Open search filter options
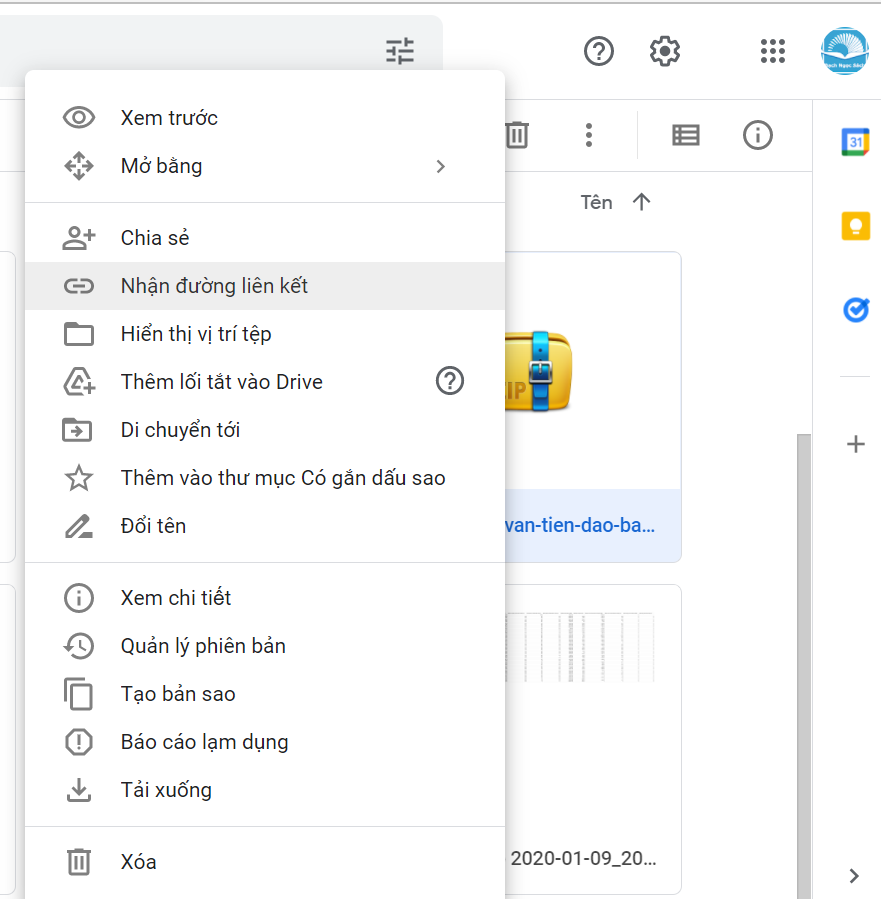This screenshot has width=881, height=899. coord(400,51)
